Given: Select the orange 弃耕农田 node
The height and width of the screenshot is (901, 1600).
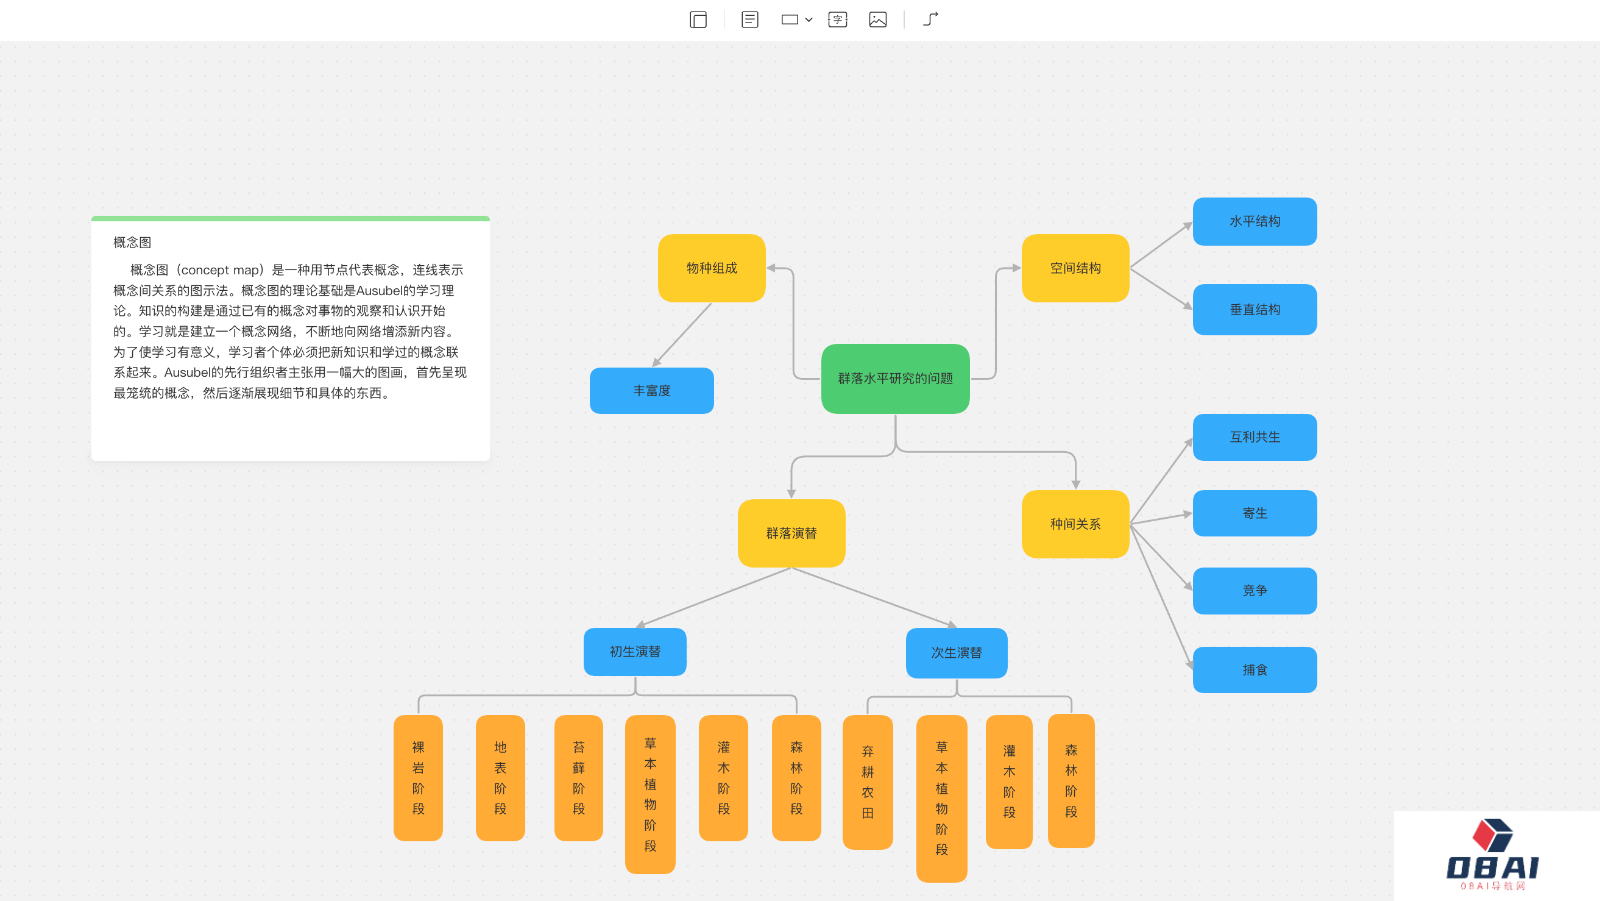Looking at the screenshot, I should pos(867,782).
